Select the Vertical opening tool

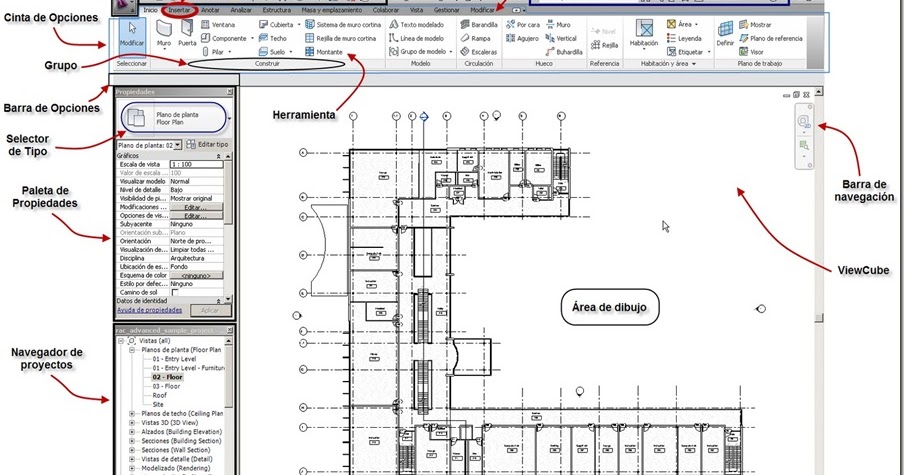click(x=561, y=38)
